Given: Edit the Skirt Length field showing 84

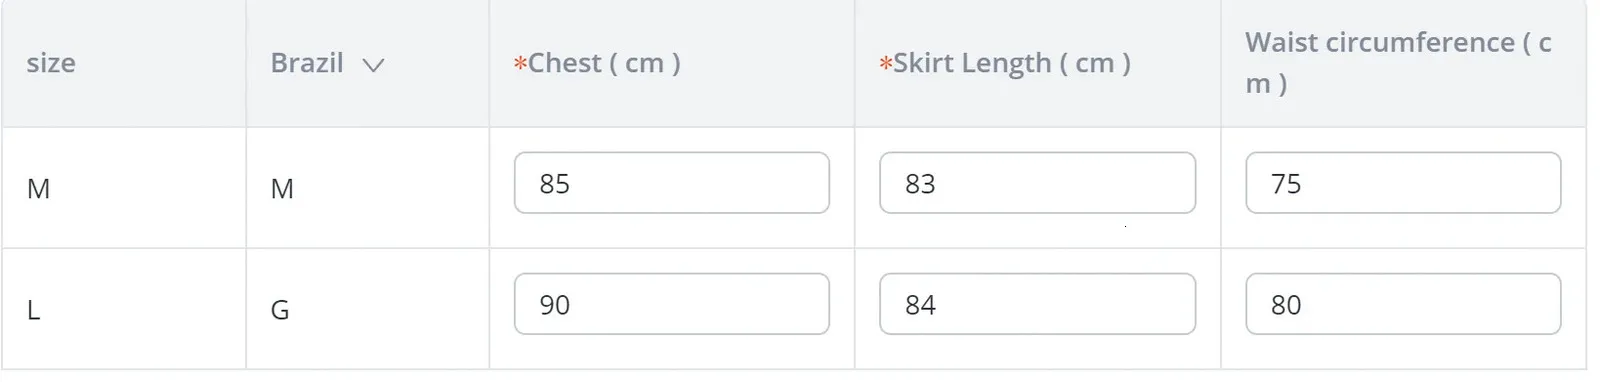Looking at the screenshot, I should pos(1038,304).
